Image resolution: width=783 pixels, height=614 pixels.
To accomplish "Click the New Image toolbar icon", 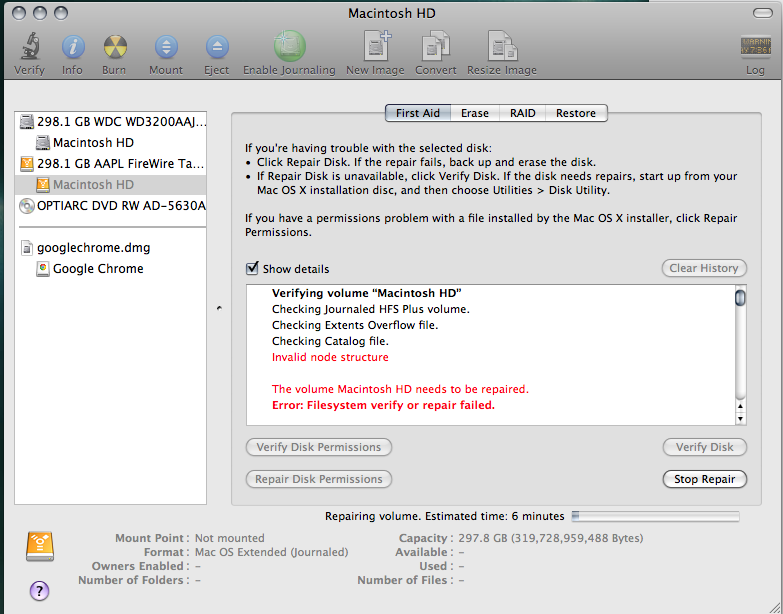I will pyautogui.click(x=377, y=46).
